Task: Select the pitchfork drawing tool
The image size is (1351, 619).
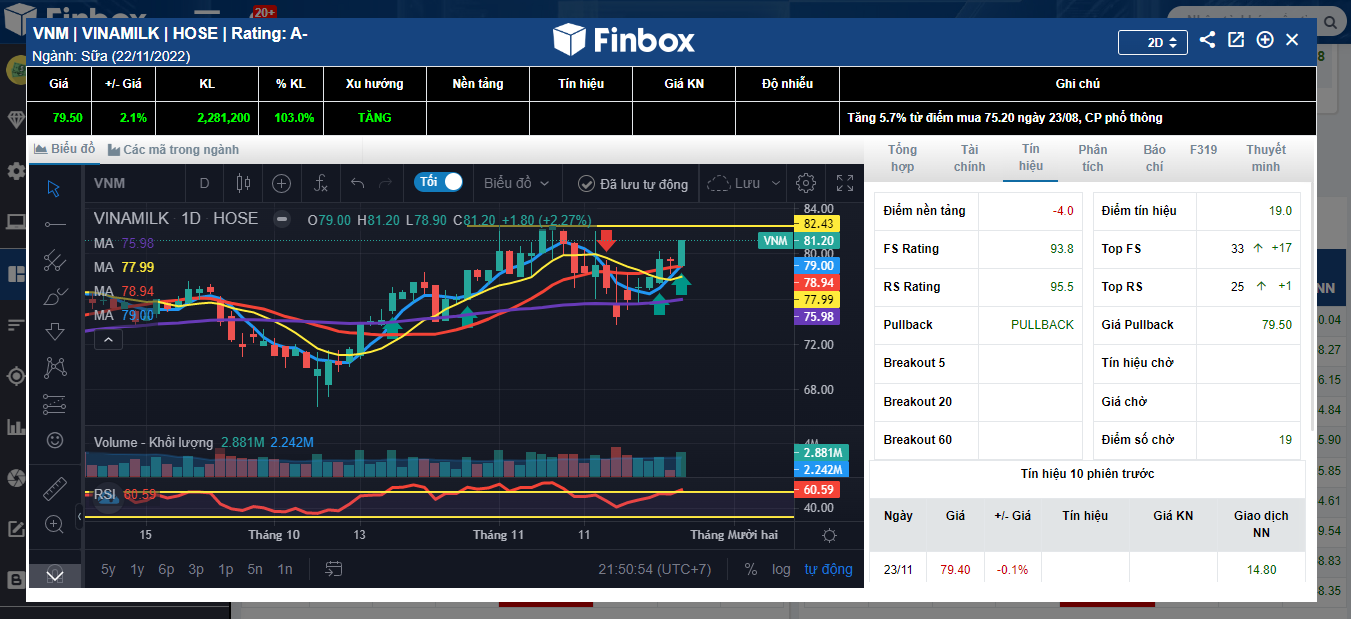Action: click(x=55, y=261)
